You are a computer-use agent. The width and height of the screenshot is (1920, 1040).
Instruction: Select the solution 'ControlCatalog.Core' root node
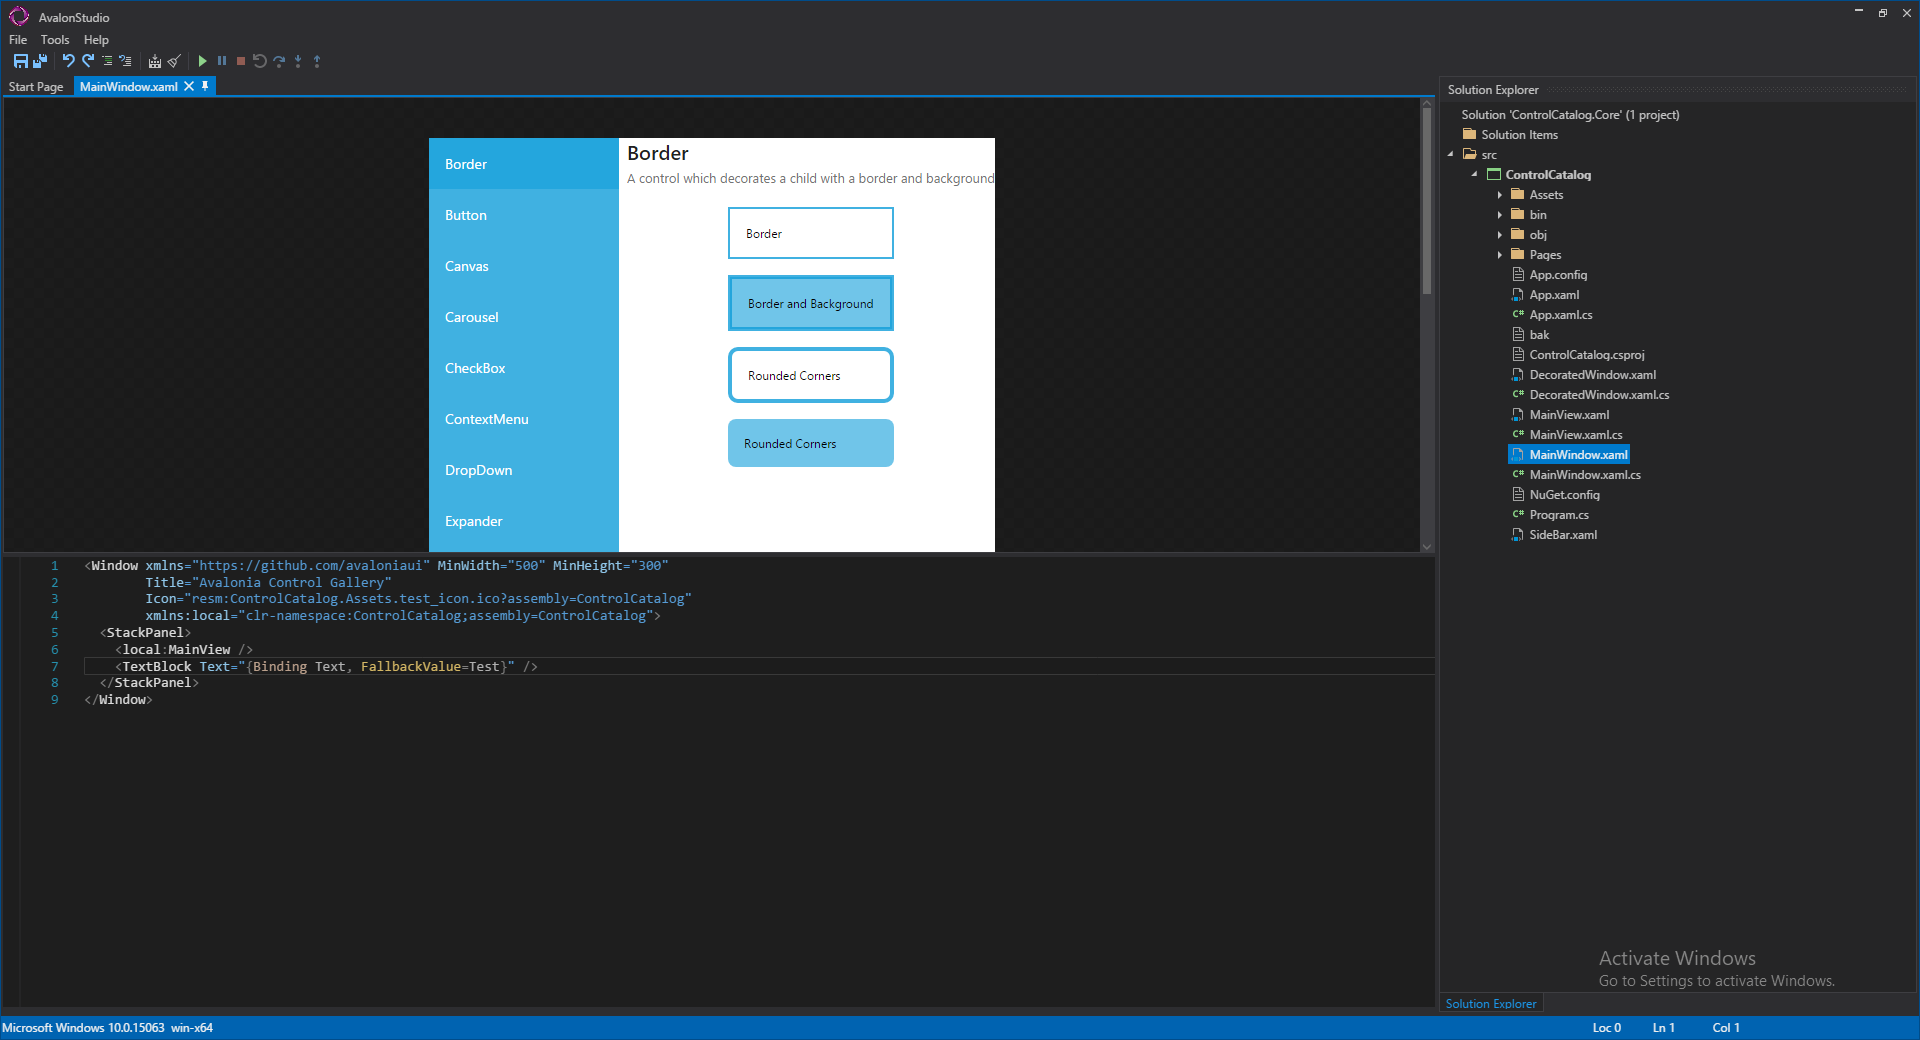1570,115
